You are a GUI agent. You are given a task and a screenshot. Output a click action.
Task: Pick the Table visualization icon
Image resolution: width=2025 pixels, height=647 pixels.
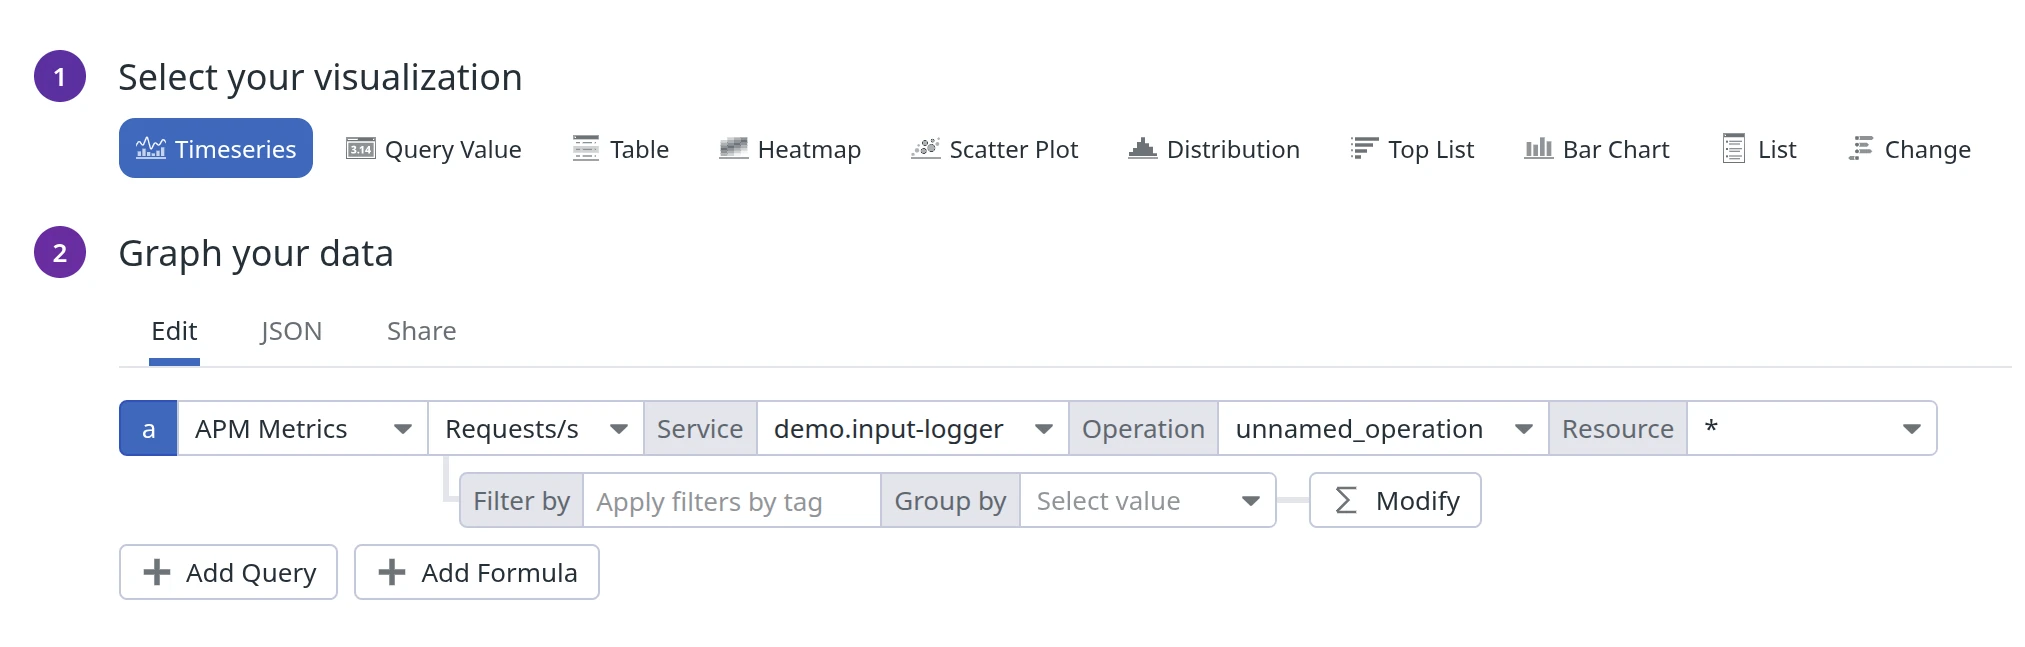point(586,149)
